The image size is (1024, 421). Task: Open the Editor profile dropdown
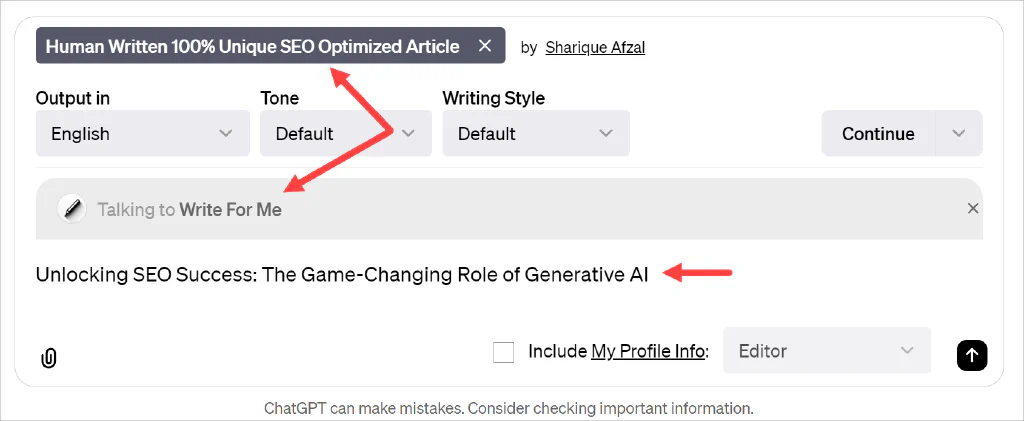click(x=827, y=351)
